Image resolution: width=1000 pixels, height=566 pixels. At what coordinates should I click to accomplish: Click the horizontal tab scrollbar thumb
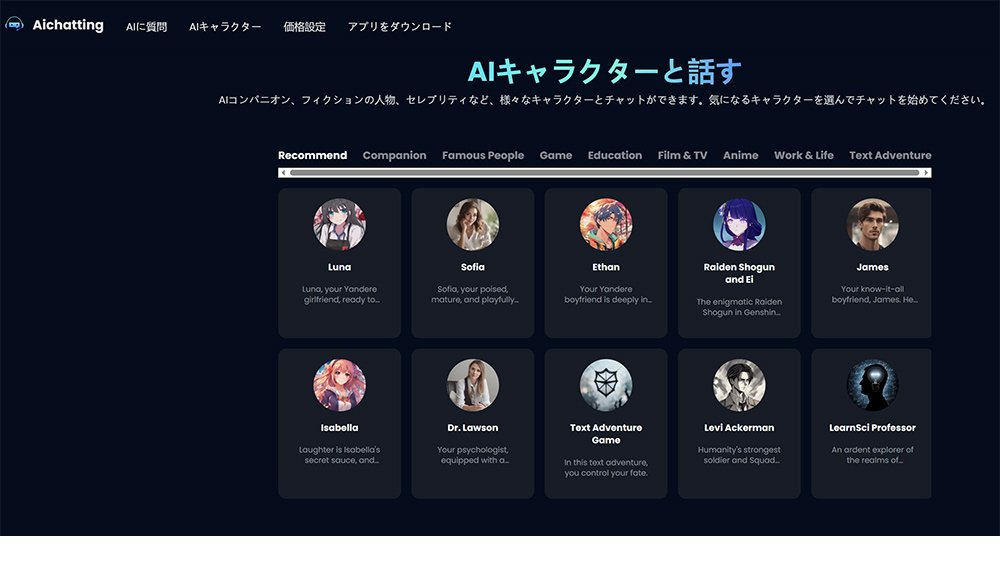[605, 173]
